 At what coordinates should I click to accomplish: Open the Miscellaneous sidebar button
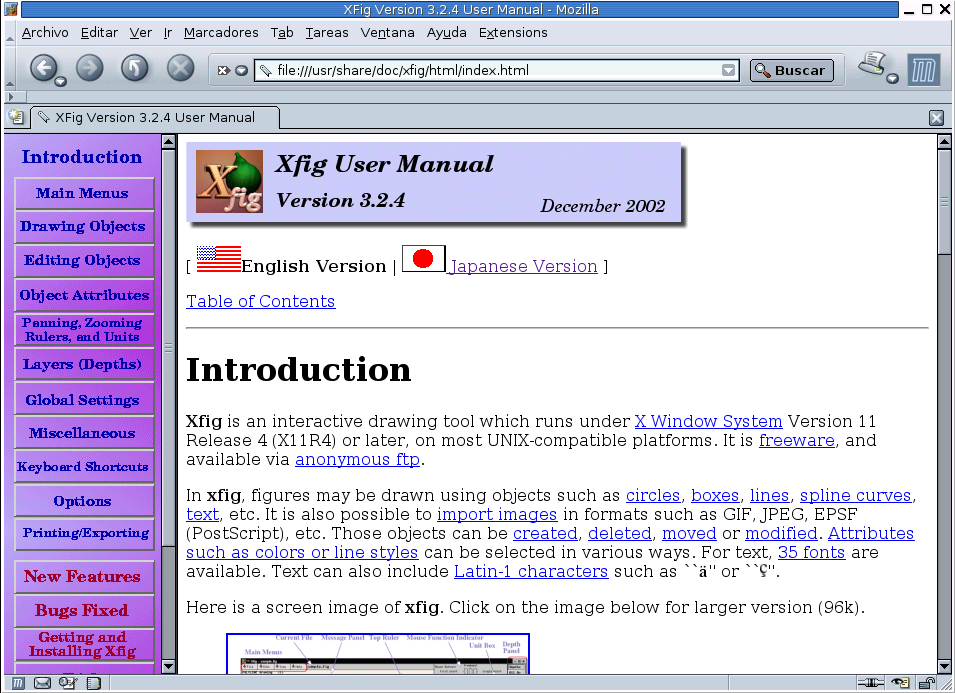point(84,433)
